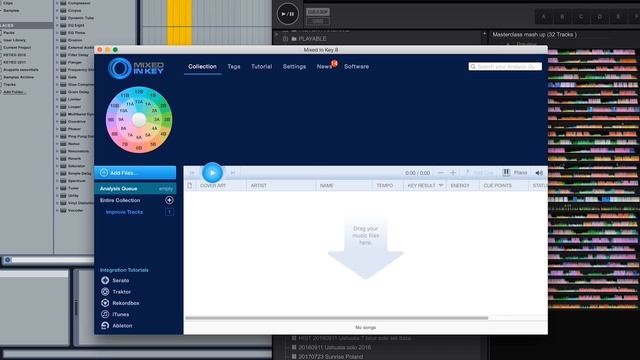Click the Add Cue button in player bar
The height and width of the screenshot is (360, 640).
click(x=480, y=173)
